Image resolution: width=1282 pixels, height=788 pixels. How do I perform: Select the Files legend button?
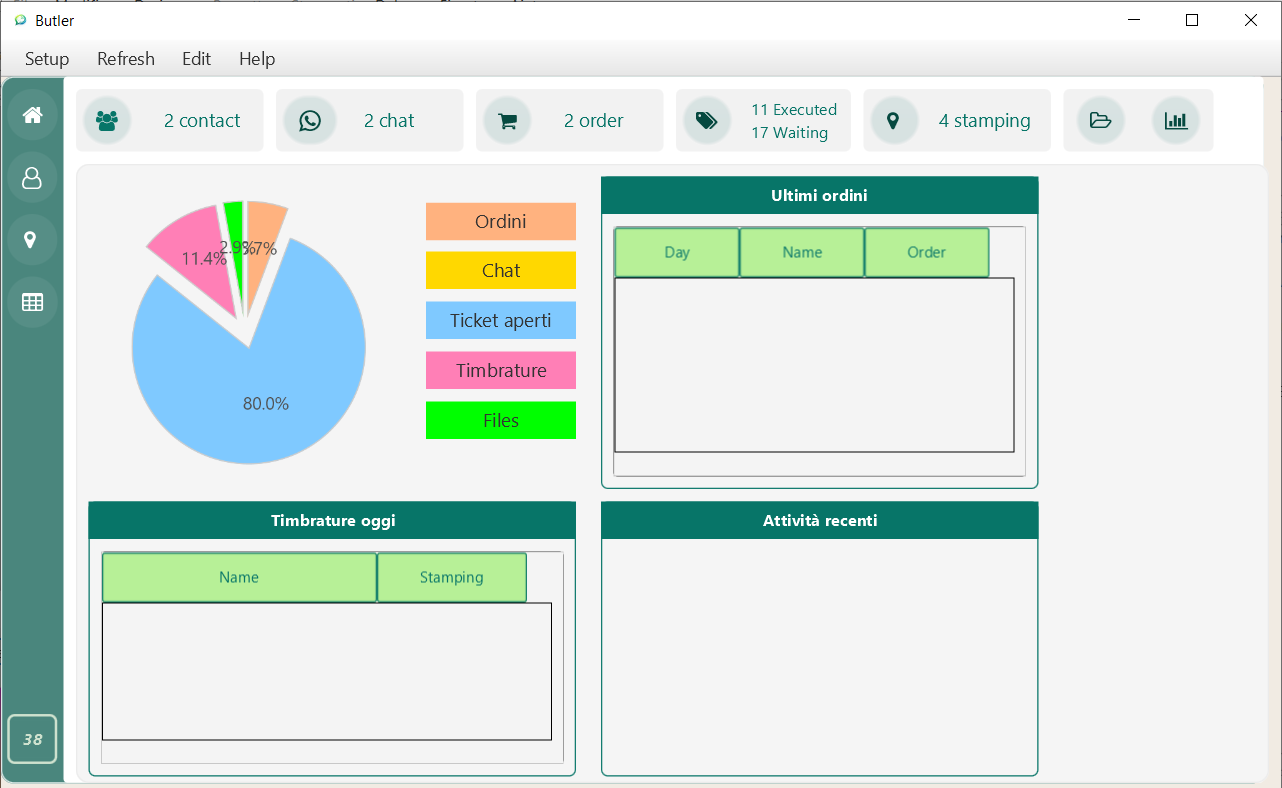[x=501, y=421]
